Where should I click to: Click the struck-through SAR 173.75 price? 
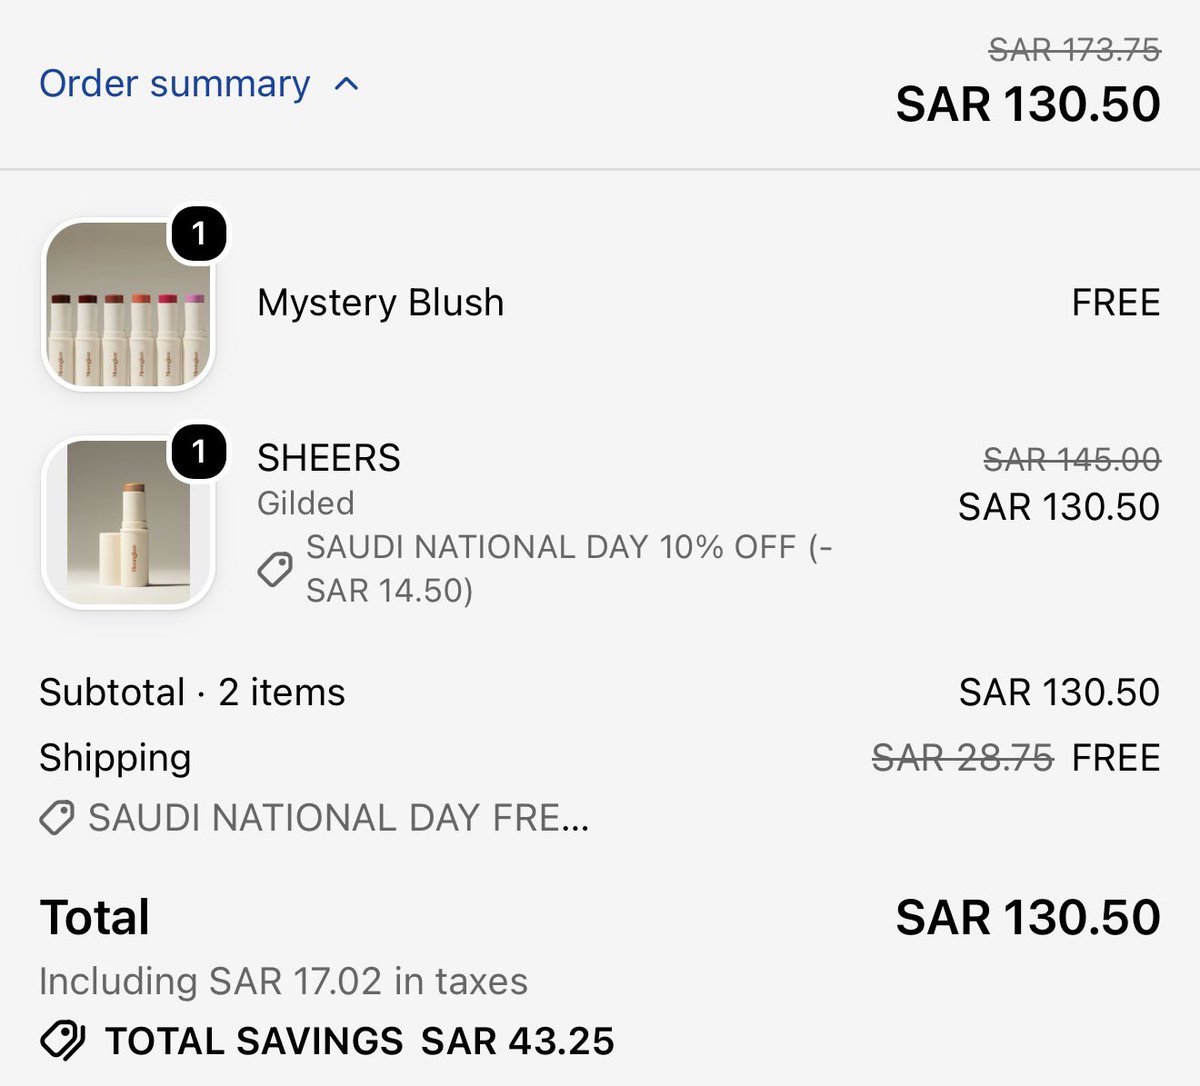click(x=1075, y=49)
